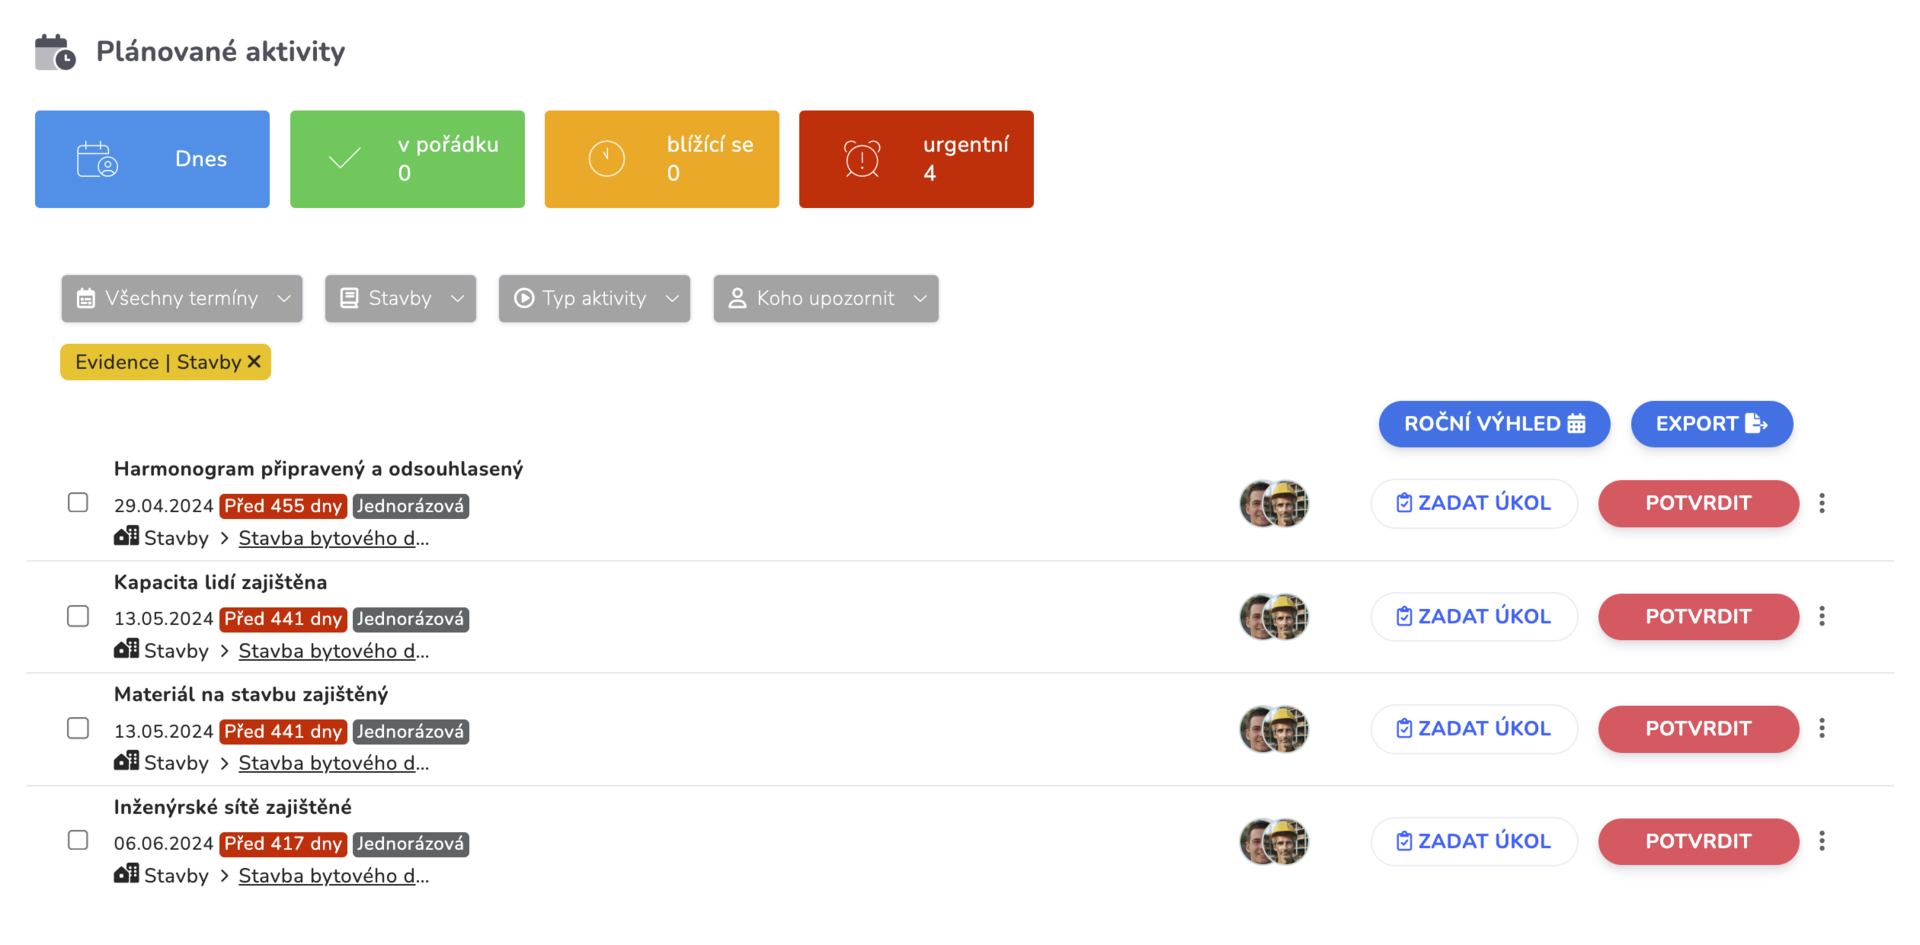Open the Koho upozornit dropdown

pos(826,298)
